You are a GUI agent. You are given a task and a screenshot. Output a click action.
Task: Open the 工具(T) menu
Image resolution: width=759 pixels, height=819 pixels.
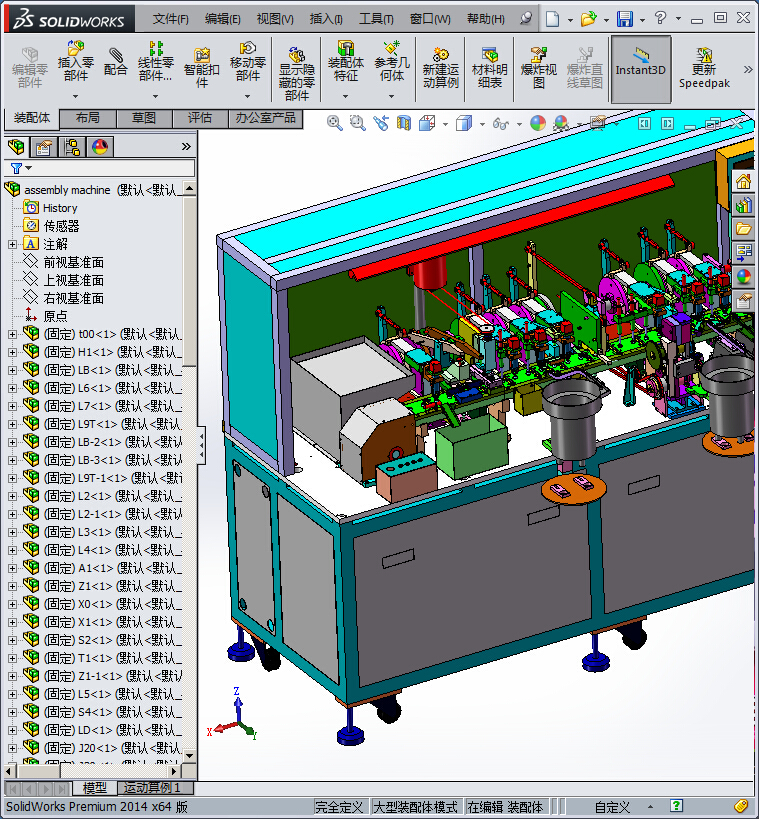376,19
